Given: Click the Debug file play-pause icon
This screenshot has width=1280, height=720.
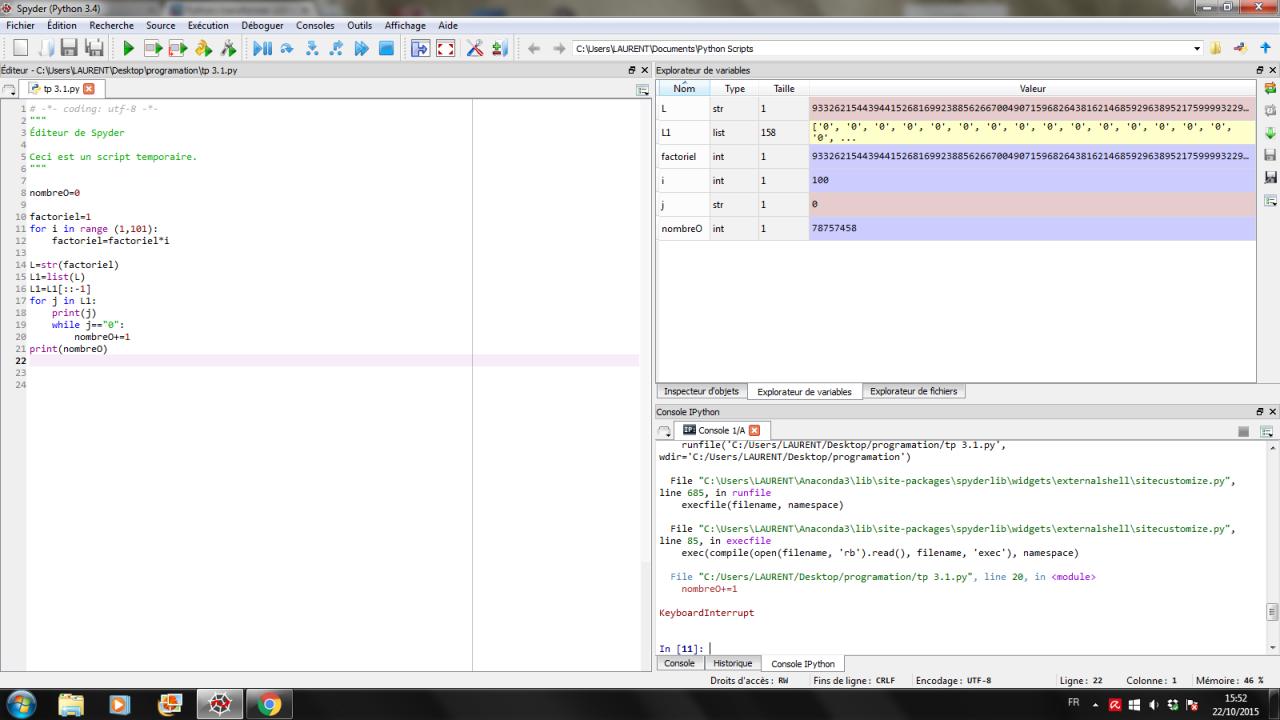Looking at the screenshot, I should pos(262,48).
